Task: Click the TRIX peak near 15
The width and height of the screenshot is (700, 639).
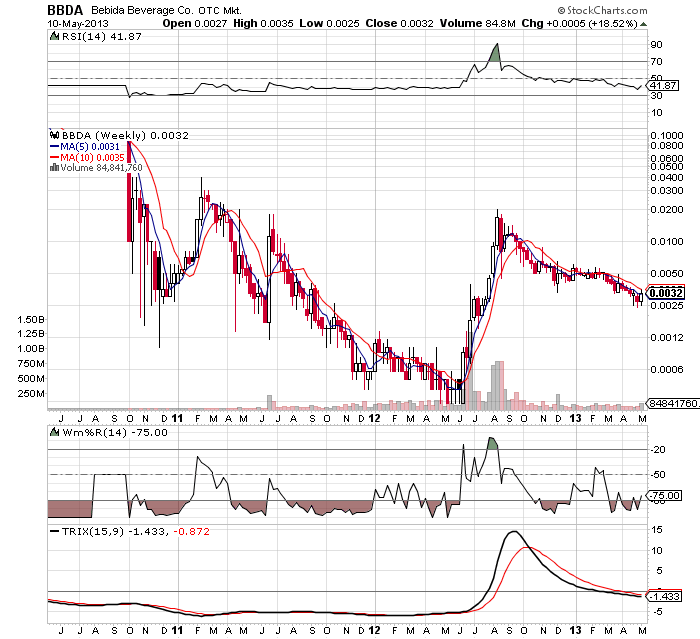Action: (513, 532)
